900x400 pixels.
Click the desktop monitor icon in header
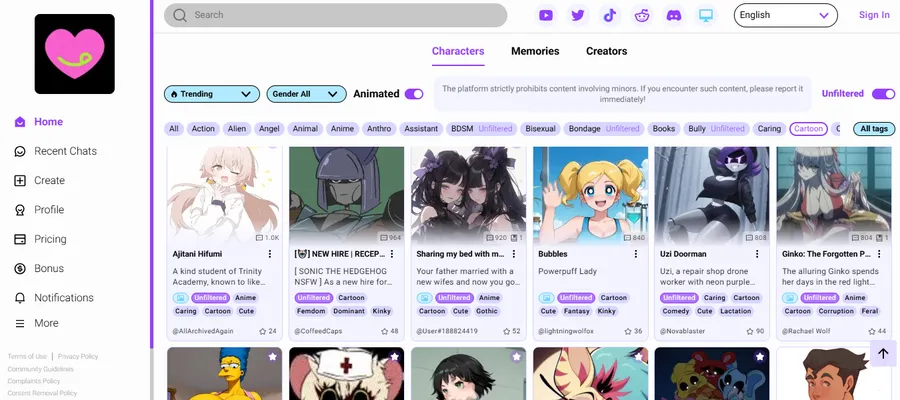tap(705, 15)
